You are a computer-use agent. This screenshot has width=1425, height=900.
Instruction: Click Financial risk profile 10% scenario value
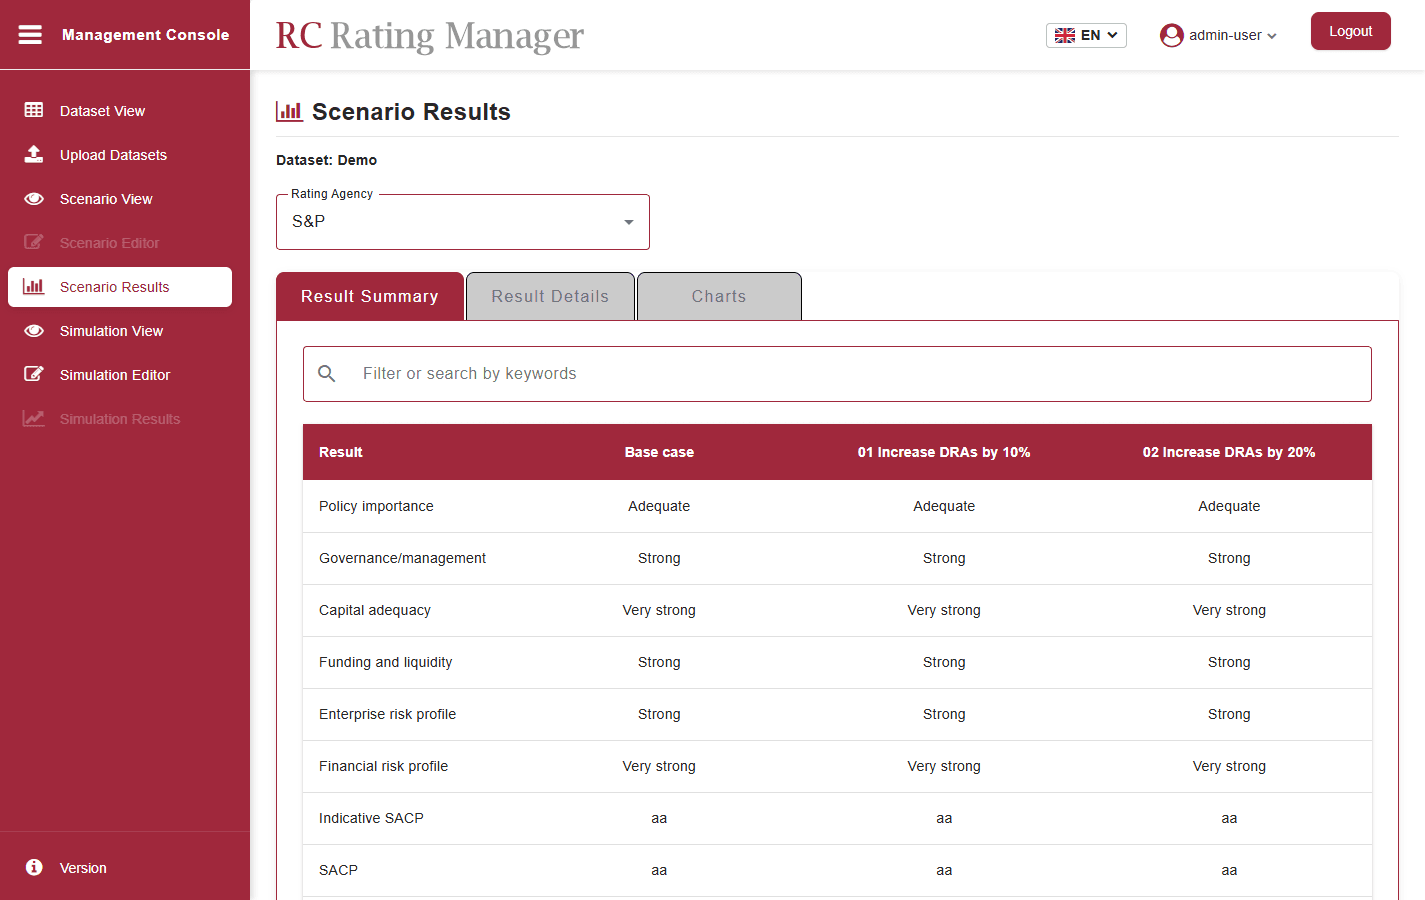tap(944, 766)
